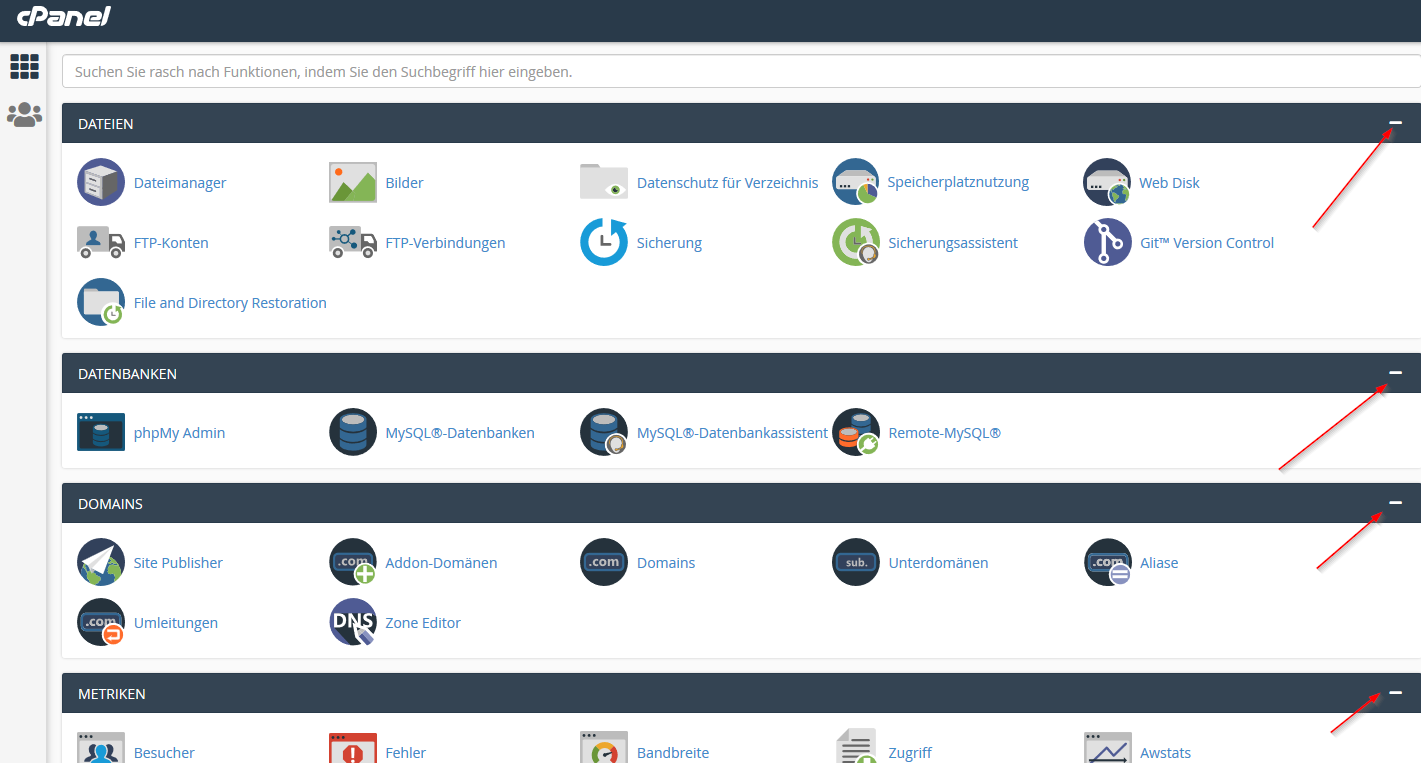1421x763 pixels.
Task: Click the FTP-Konten truck icon
Action: (101, 242)
